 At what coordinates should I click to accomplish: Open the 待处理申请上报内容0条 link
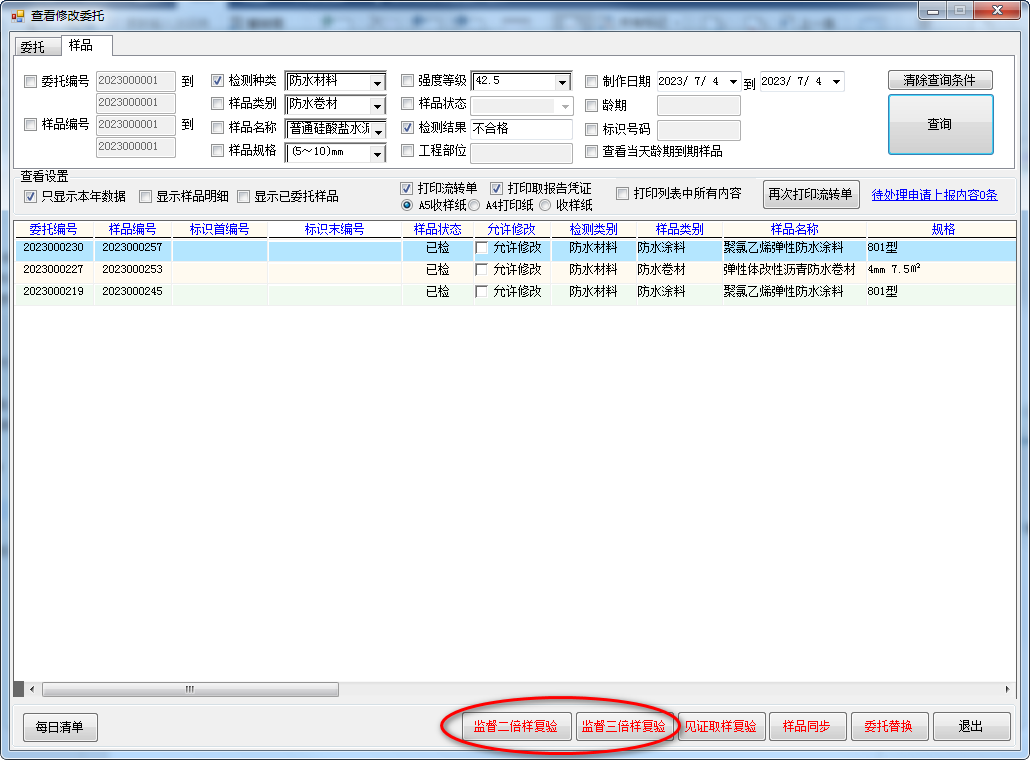pos(934,195)
